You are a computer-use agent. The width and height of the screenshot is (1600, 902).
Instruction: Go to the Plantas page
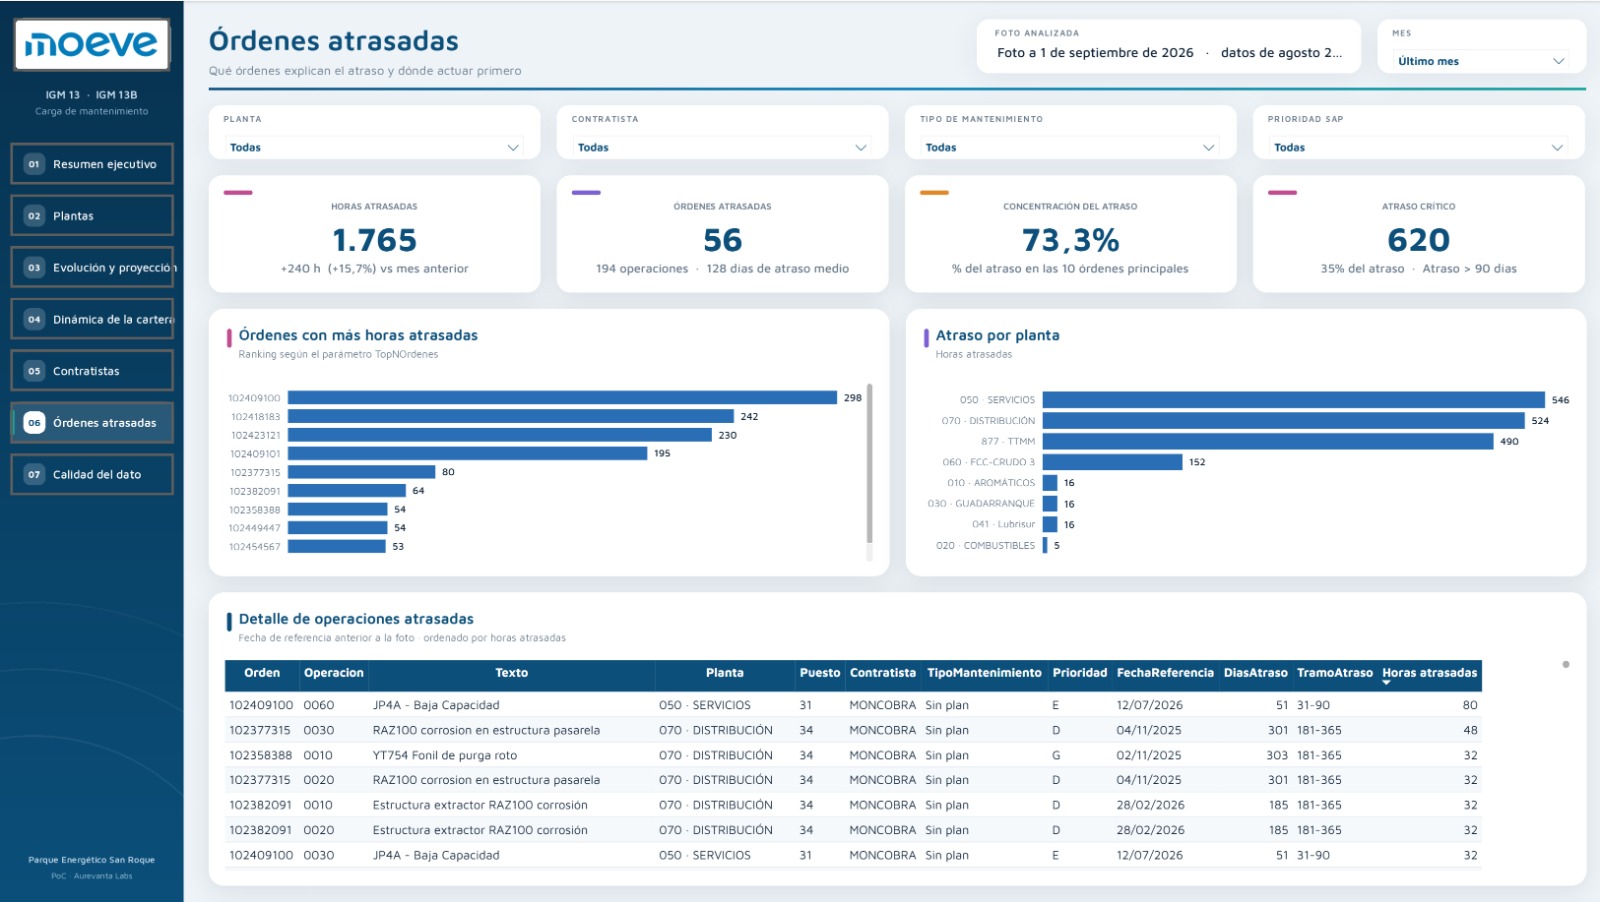(92, 216)
